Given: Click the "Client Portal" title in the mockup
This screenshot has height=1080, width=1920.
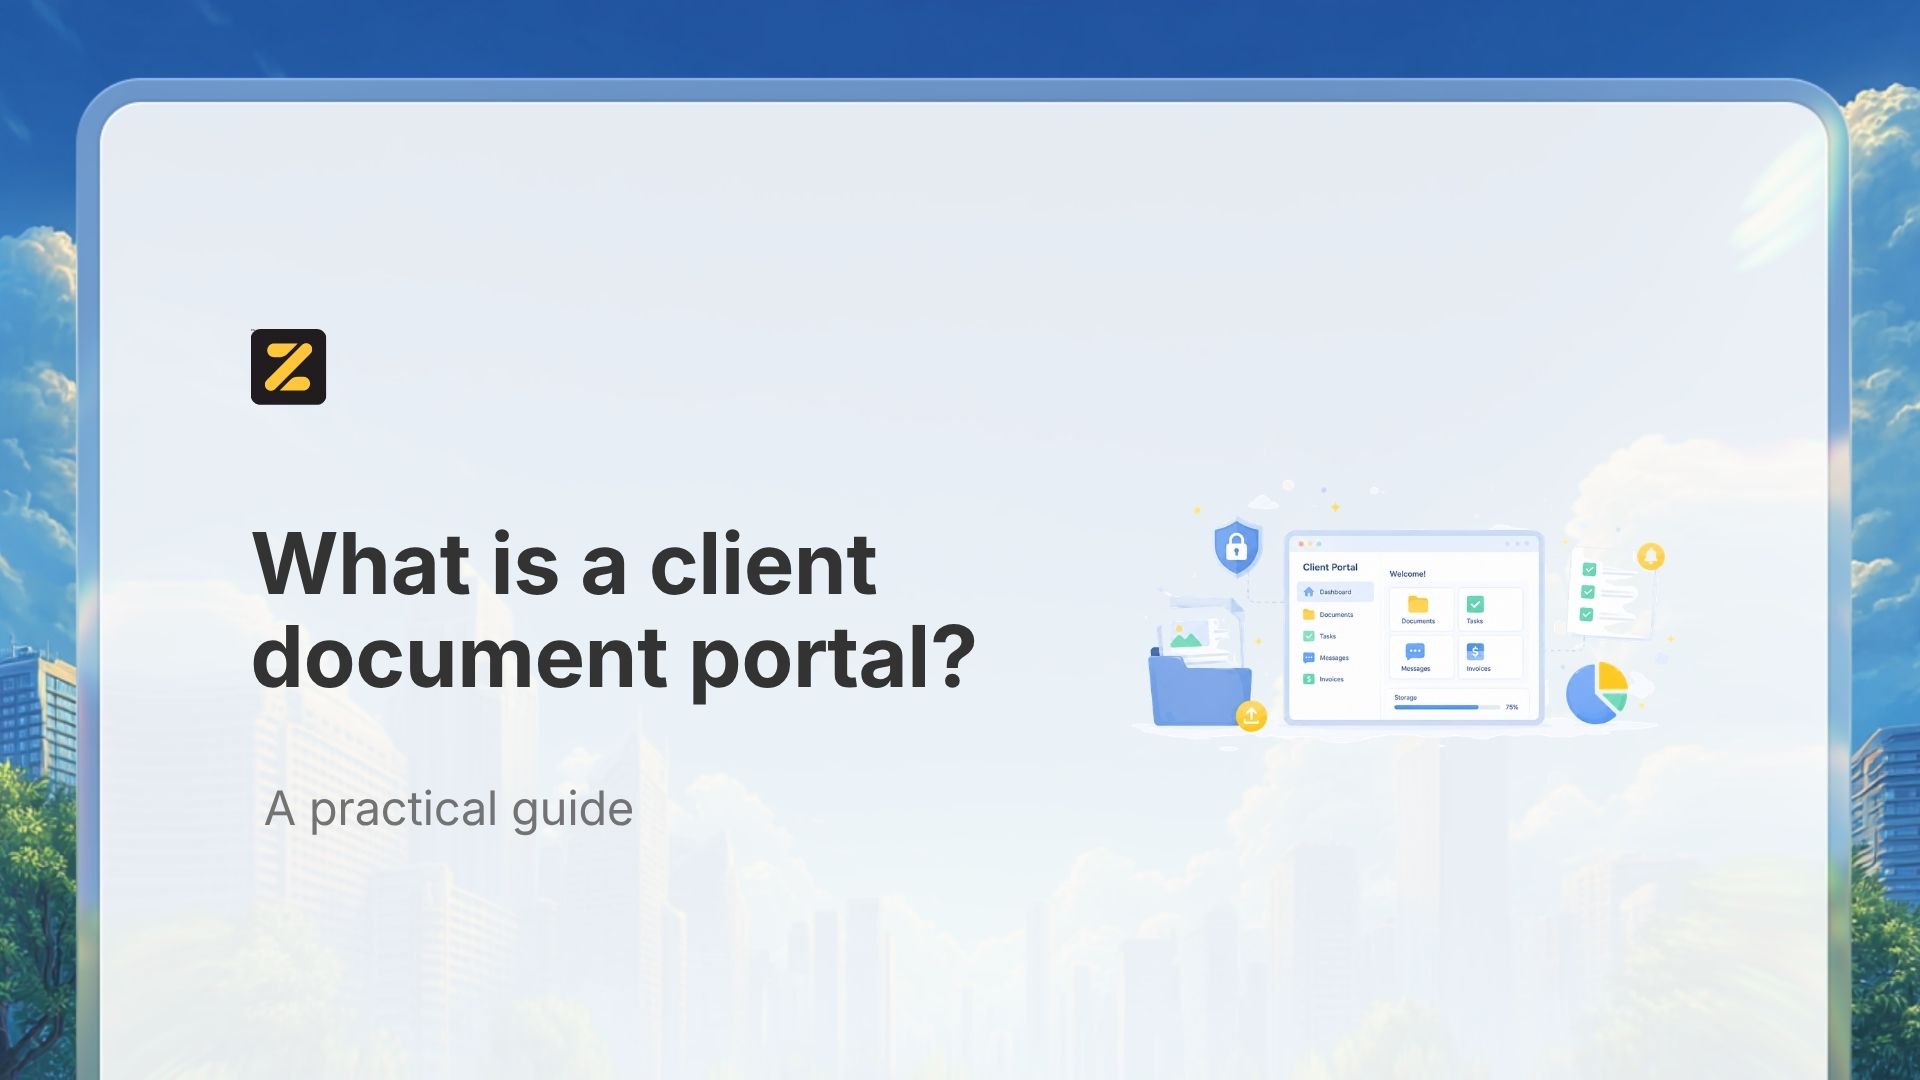Looking at the screenshot, I should (x=1330, y=567).
